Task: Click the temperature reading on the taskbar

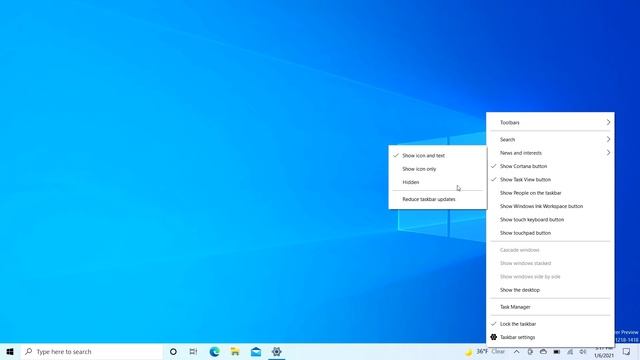Action: 482,351
